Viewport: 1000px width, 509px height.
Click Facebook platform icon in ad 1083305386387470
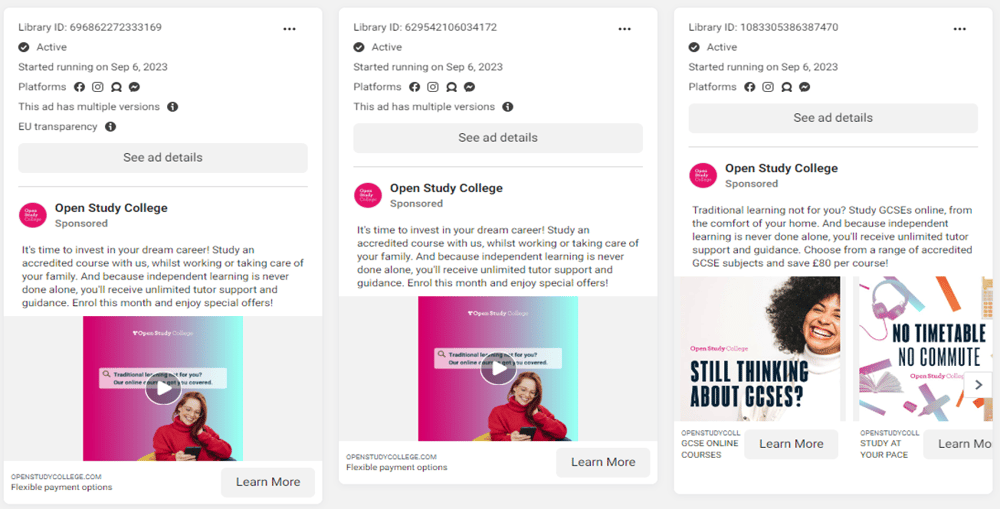pos(749,87)
